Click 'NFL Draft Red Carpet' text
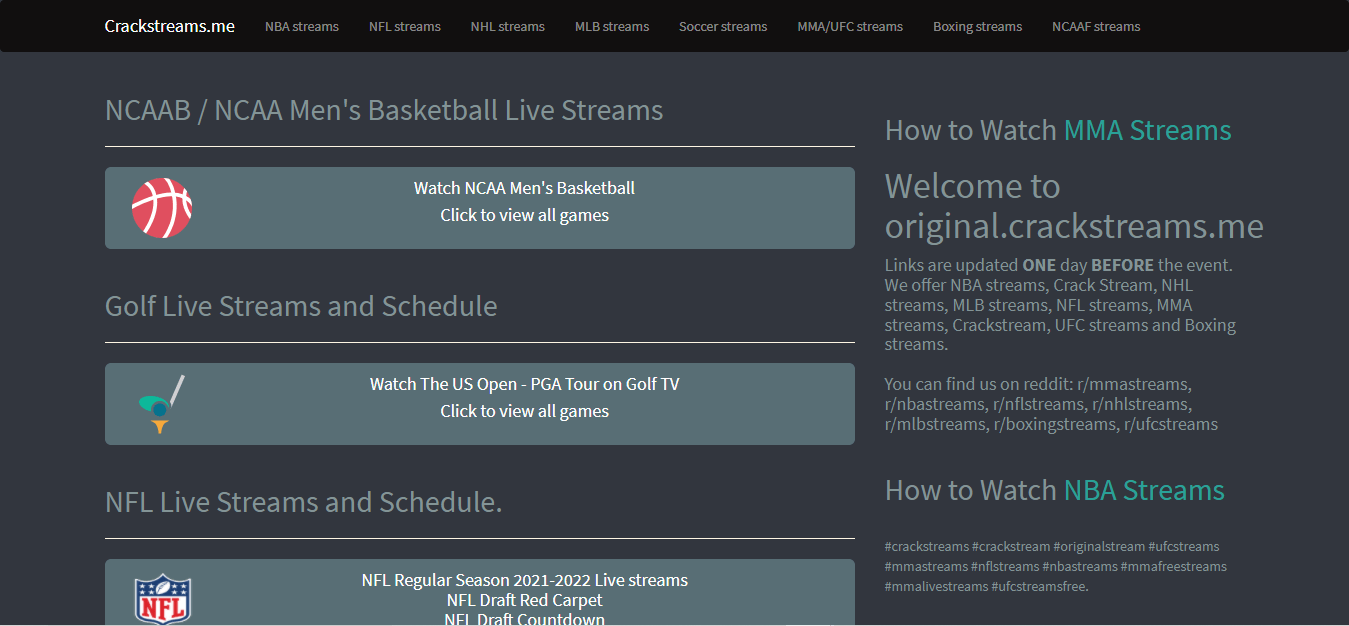 point(525,600)
